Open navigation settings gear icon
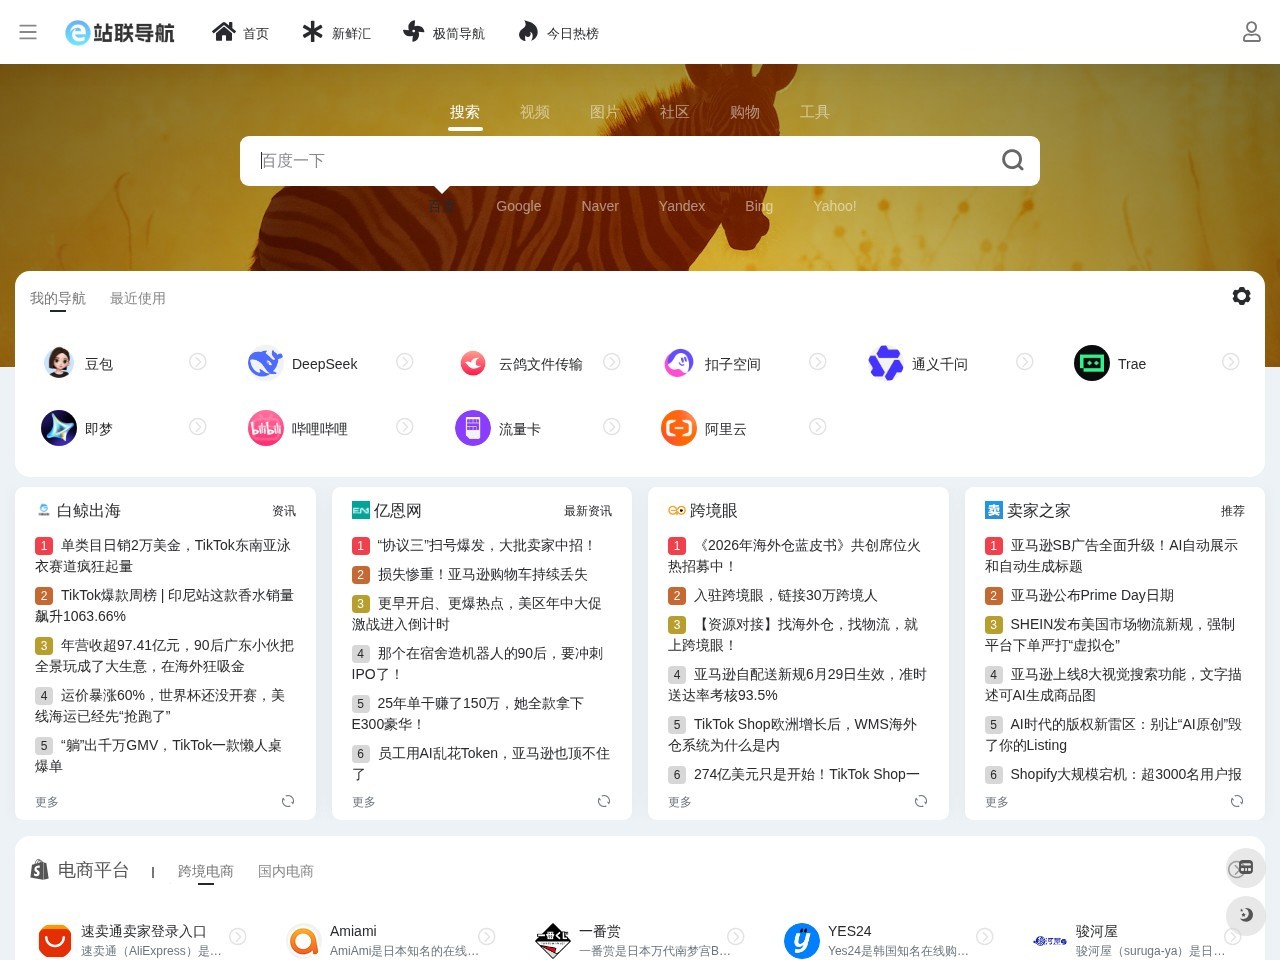Image resolution: width=1280 pixels, height=960 pixels. click(1241, 296)
